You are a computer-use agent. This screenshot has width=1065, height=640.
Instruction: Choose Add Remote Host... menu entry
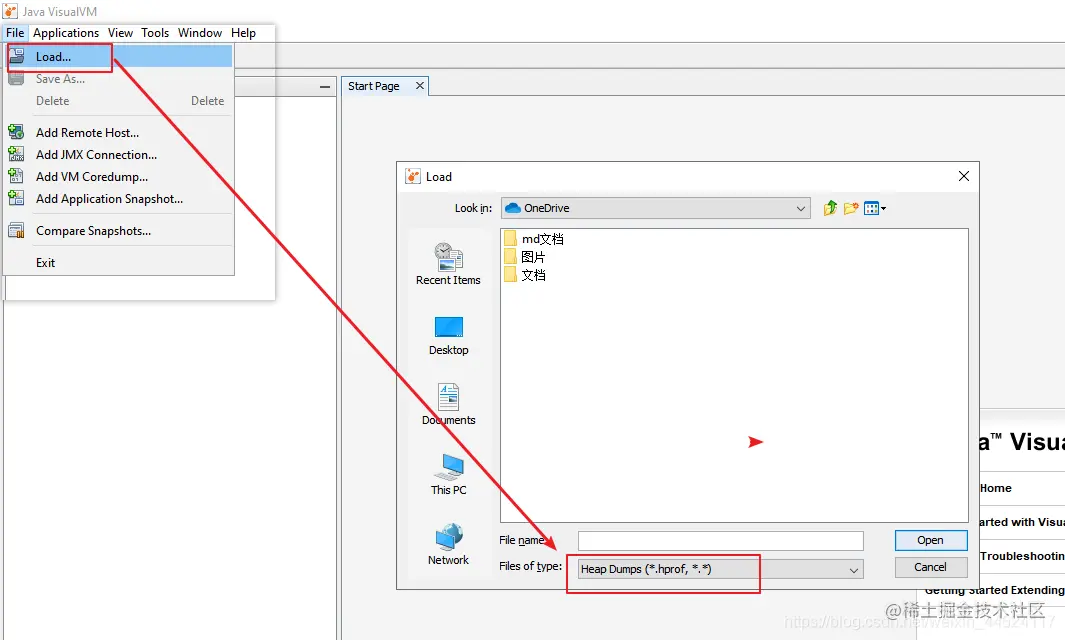[119, 132]
